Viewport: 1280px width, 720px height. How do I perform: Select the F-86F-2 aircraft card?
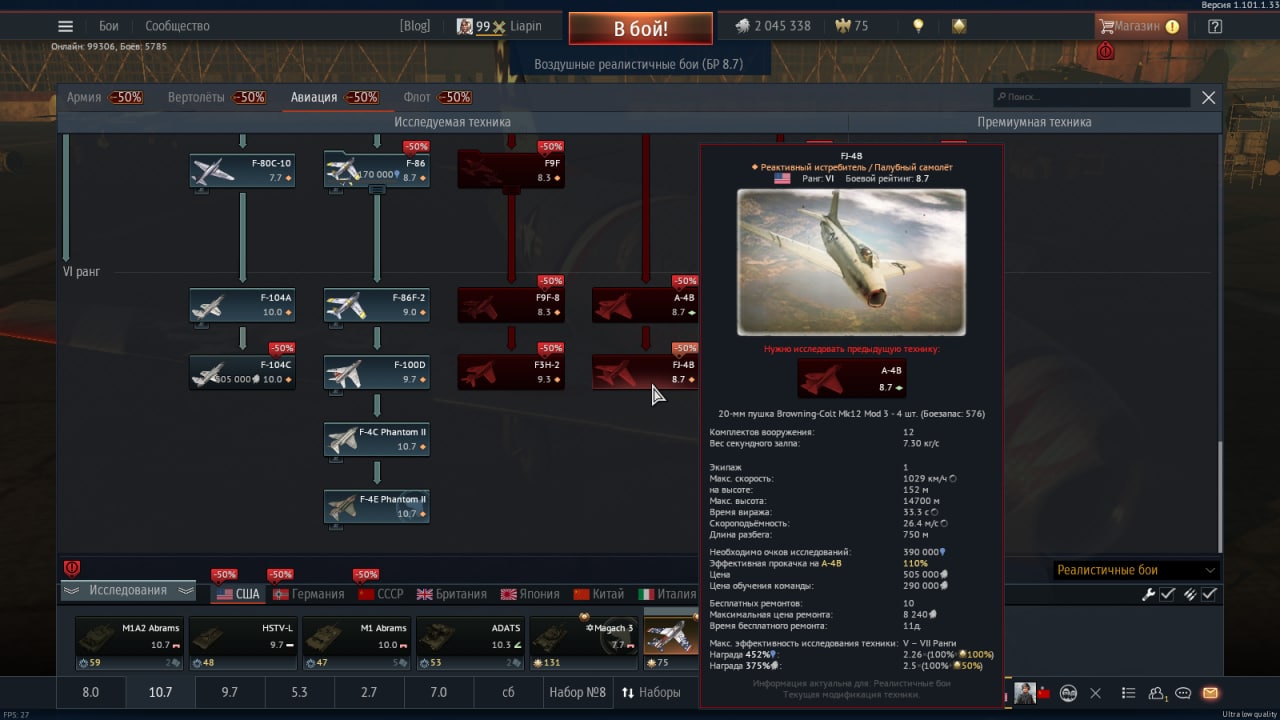pos(377,306)
